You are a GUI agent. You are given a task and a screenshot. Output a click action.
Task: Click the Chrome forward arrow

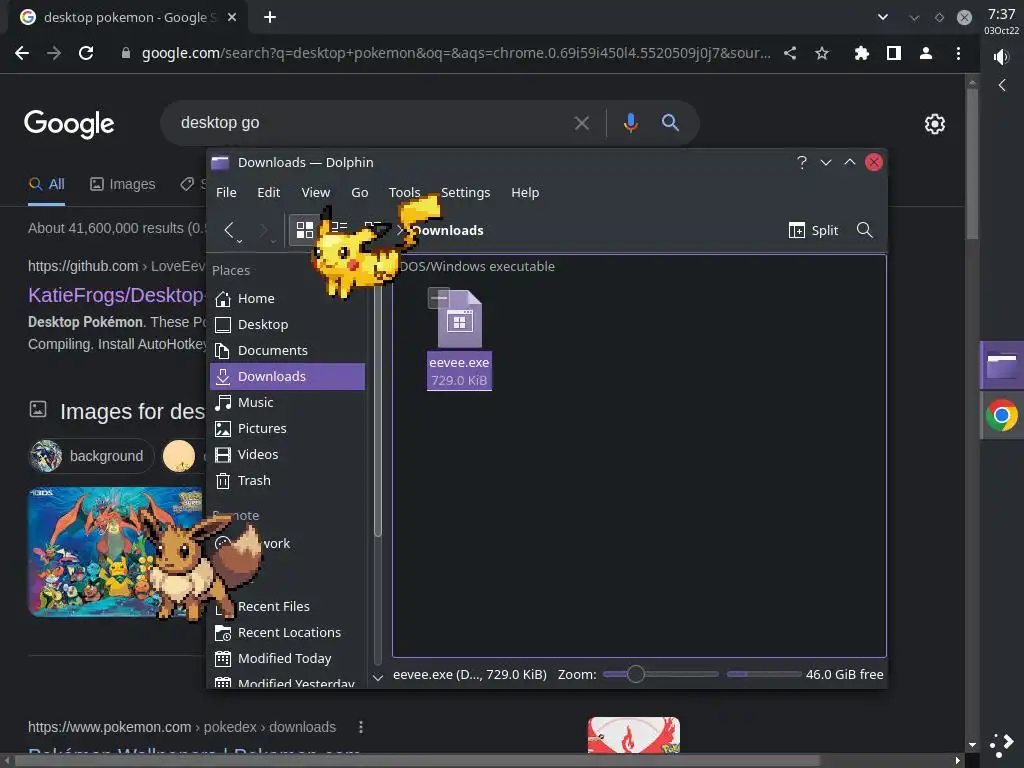click(54, 53)
